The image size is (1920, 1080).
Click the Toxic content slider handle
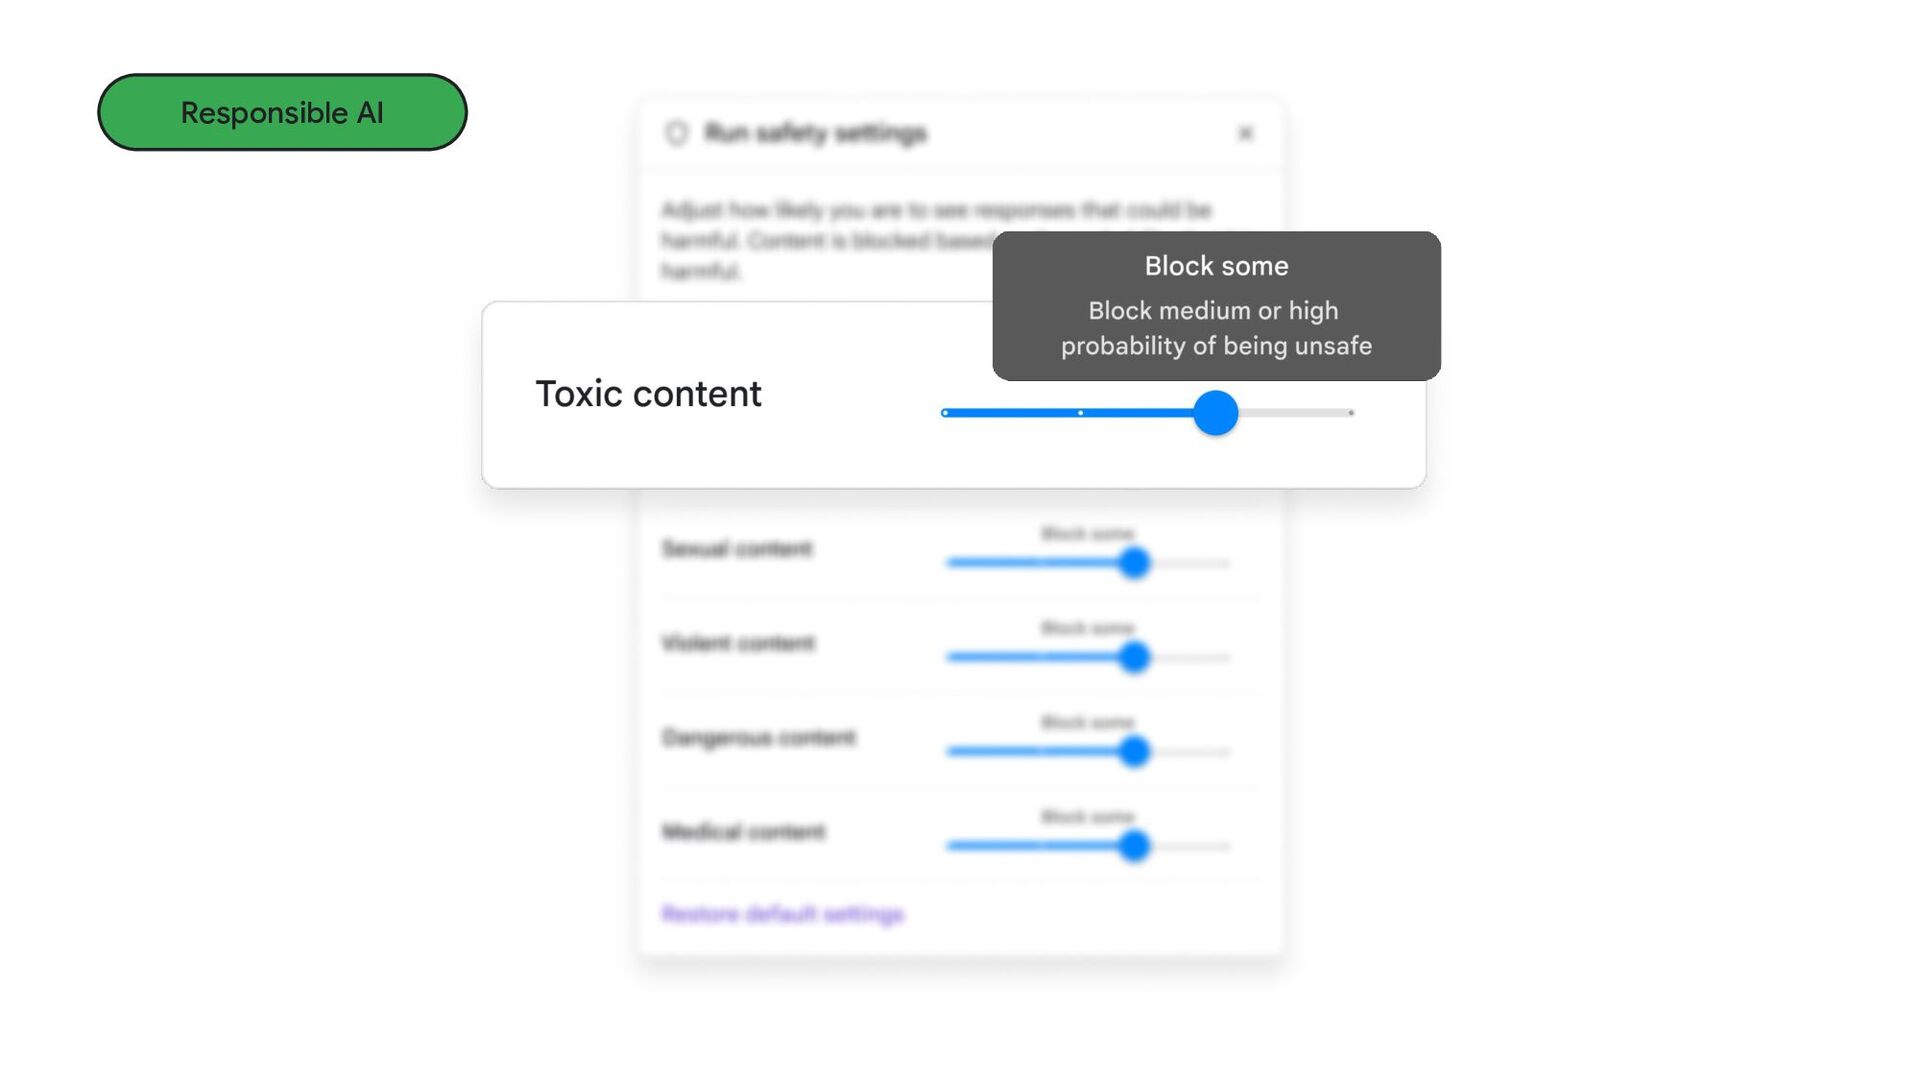pyautogui.click(x=1215, y=413)
